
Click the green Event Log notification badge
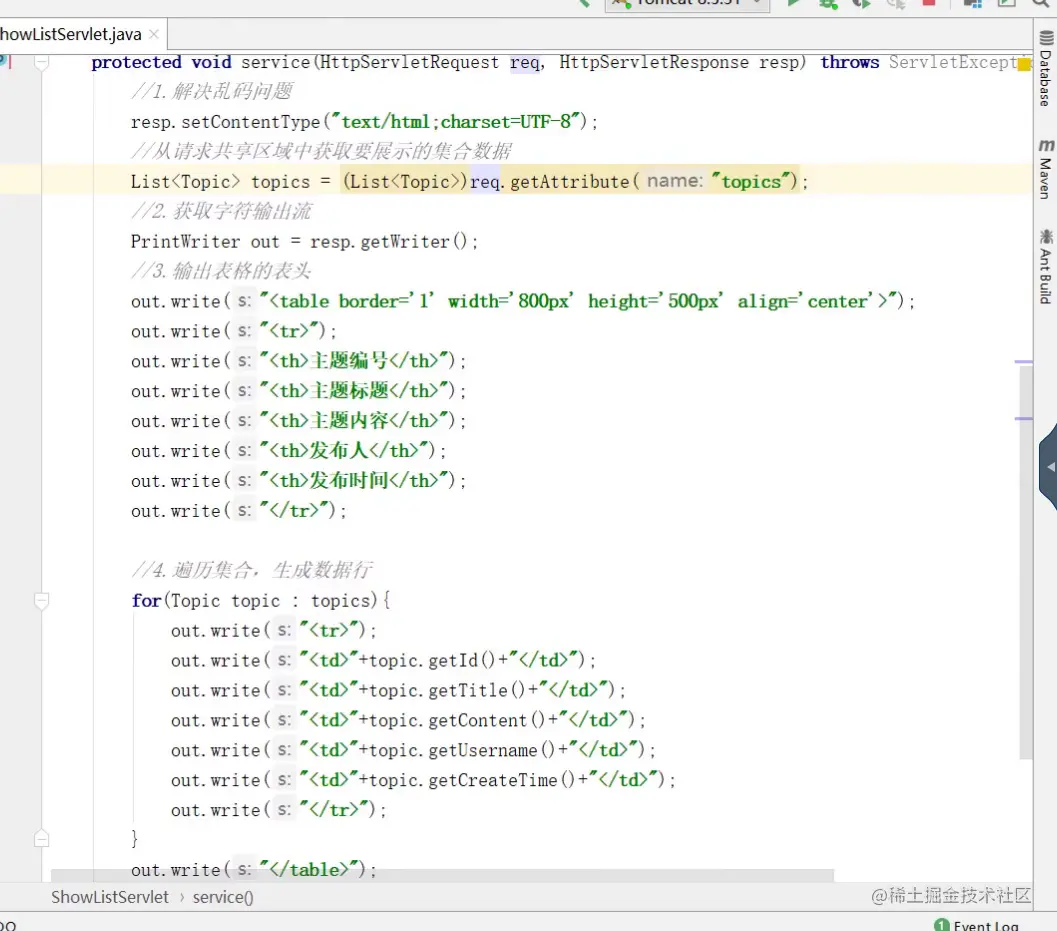942,926
